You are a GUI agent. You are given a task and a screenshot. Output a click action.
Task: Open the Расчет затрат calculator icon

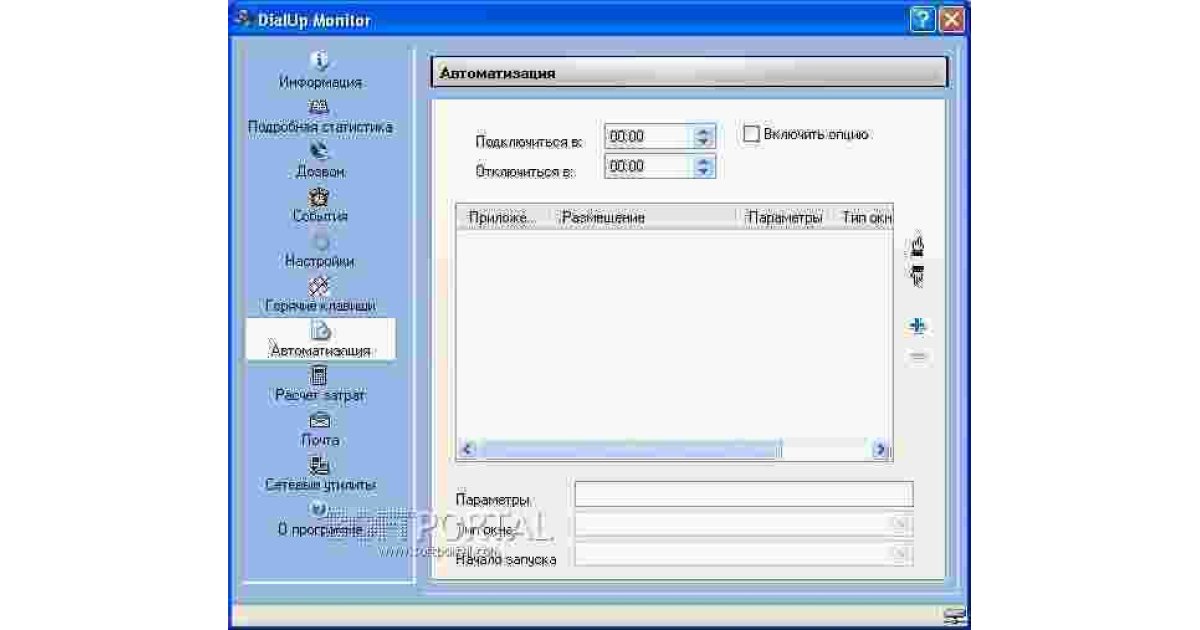[319, 377]
